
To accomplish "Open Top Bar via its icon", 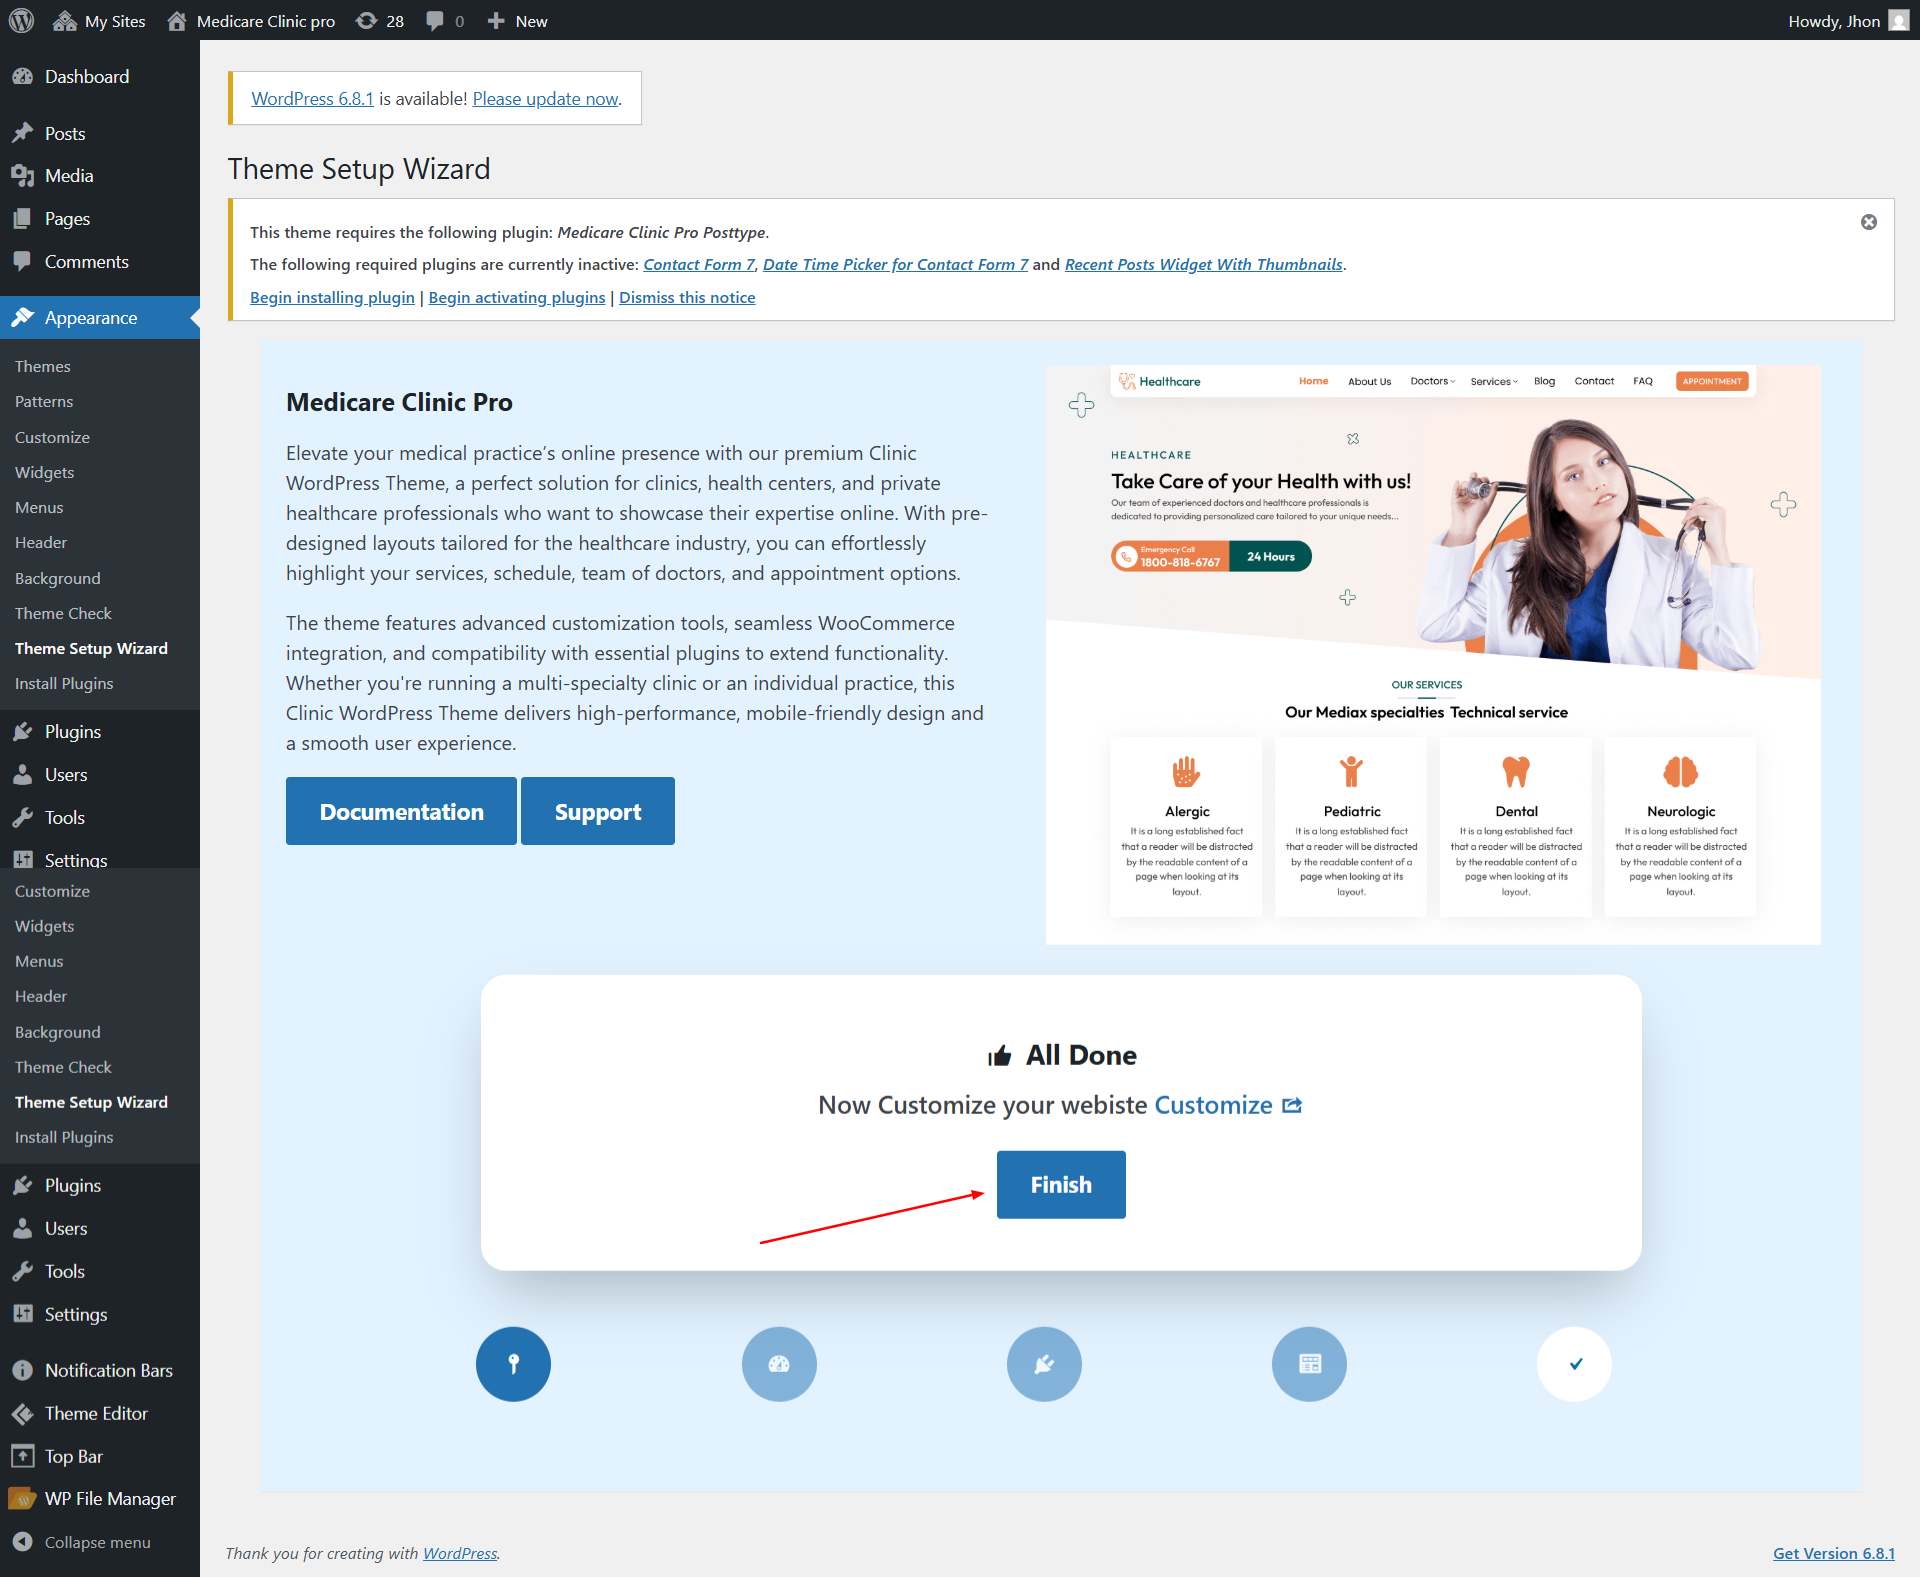I will coord(23,1457).
